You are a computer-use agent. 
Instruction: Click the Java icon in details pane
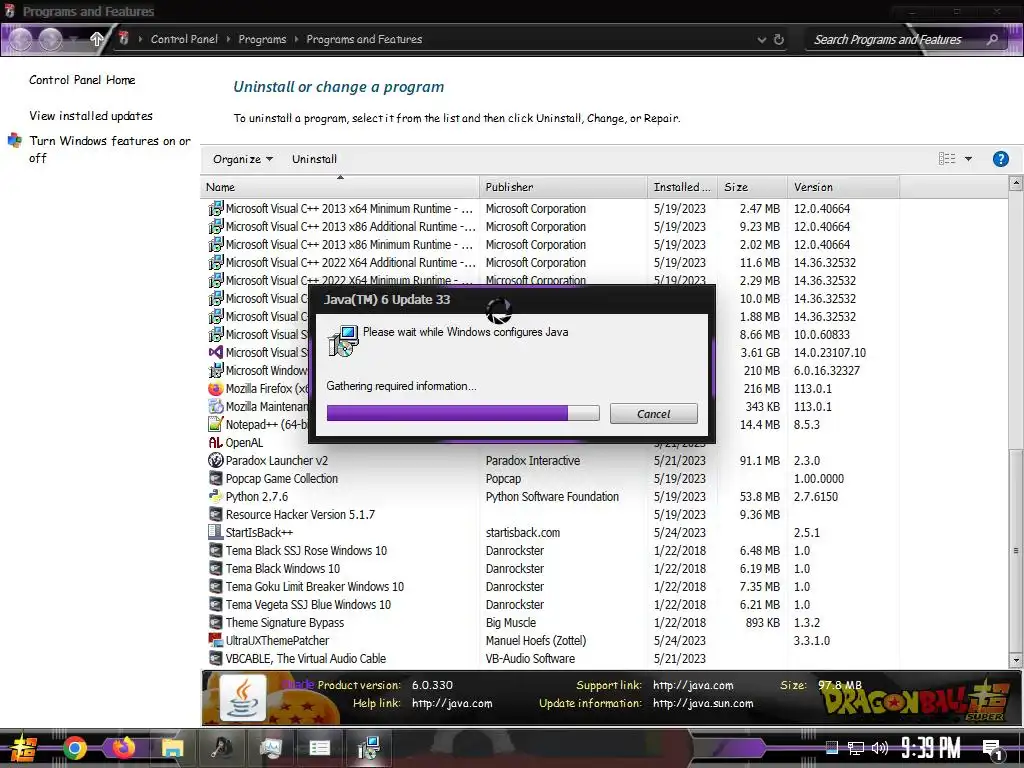click(x=243, y=698)
